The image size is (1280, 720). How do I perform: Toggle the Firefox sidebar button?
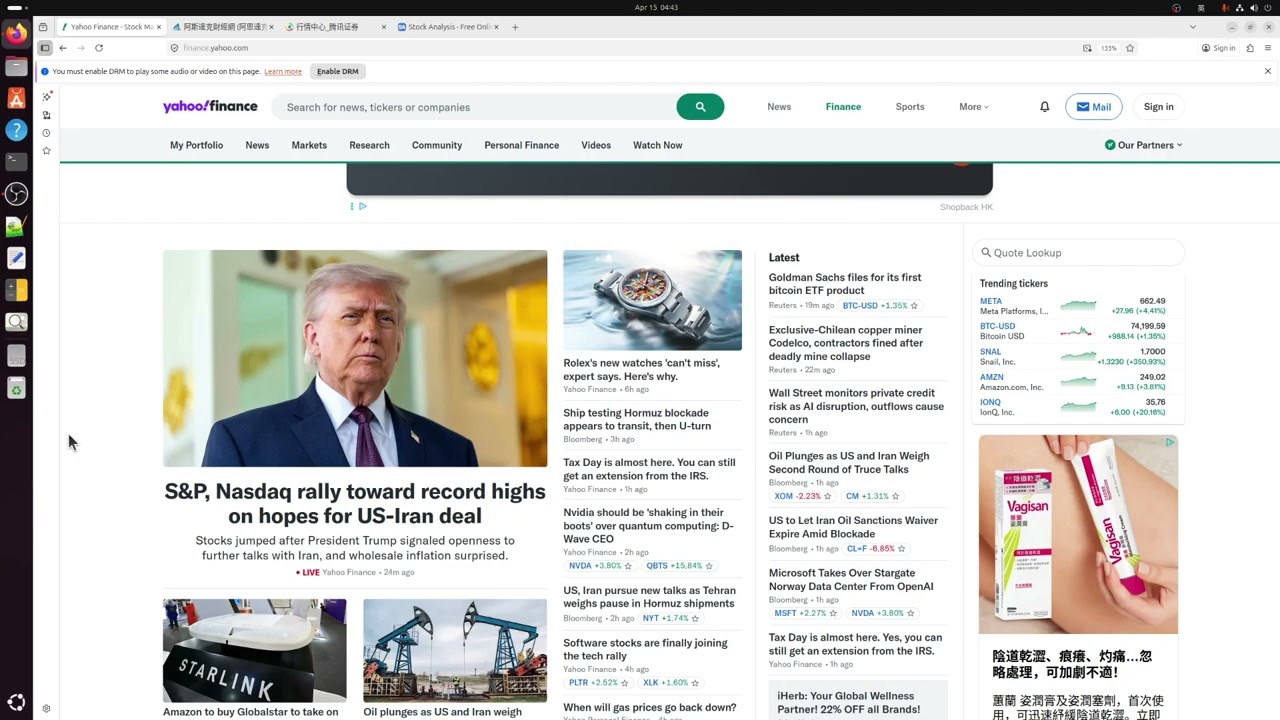point(45,48)
